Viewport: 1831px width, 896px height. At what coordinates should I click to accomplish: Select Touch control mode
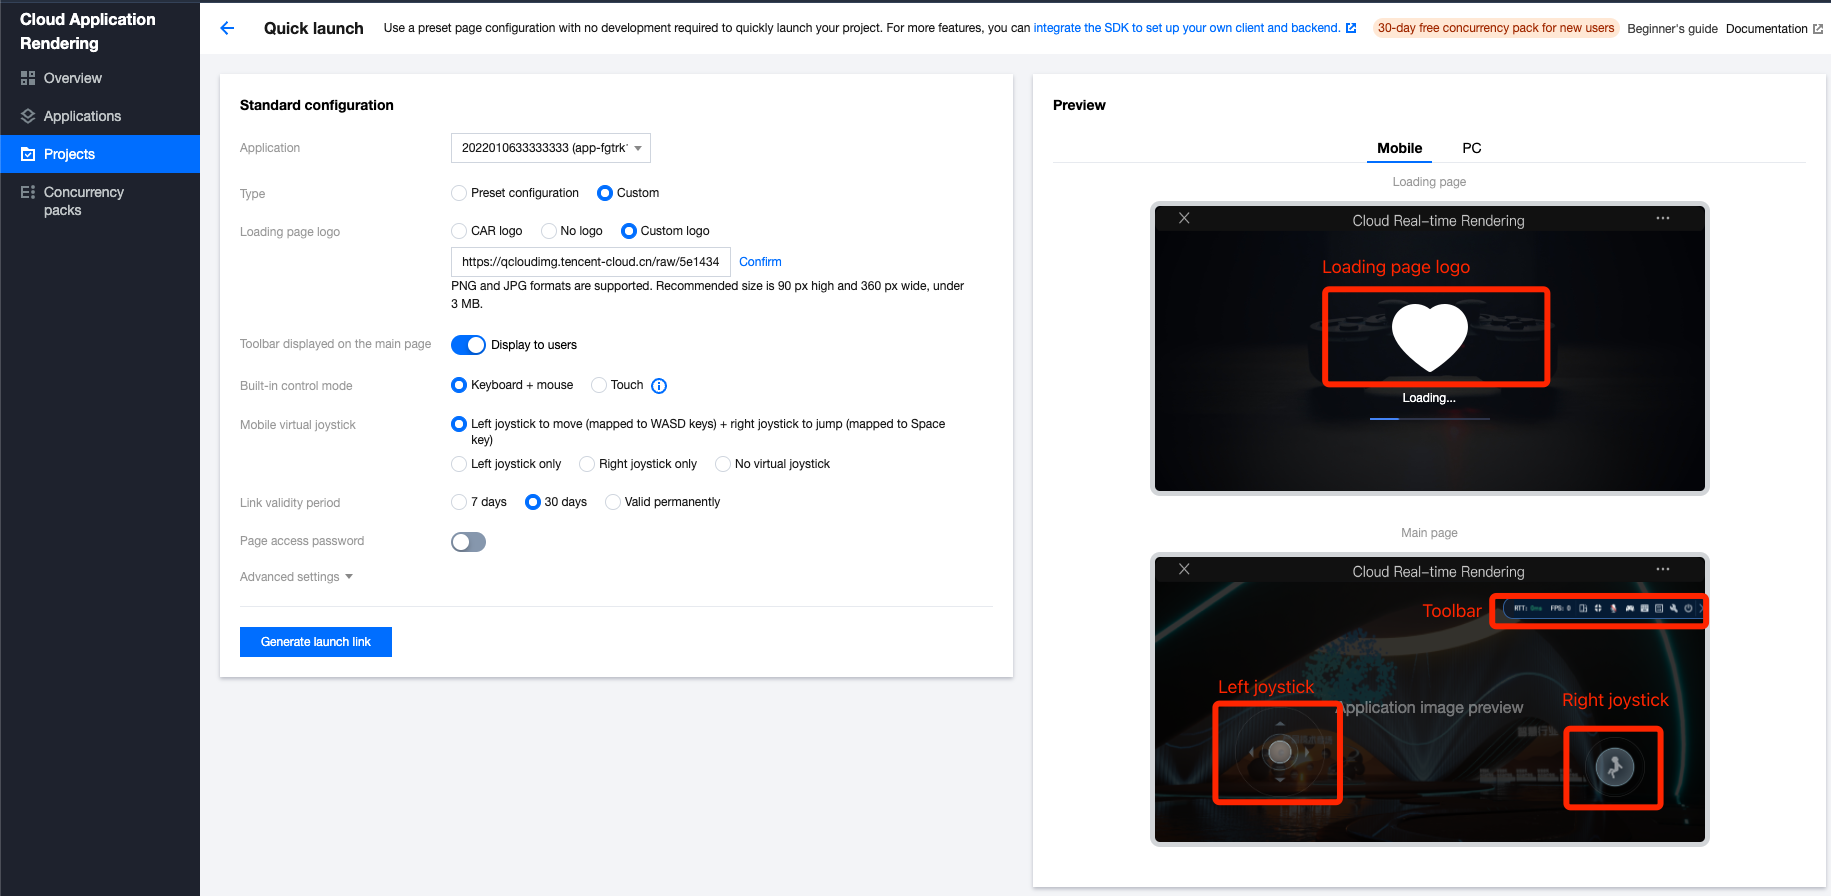coord(599,385)
